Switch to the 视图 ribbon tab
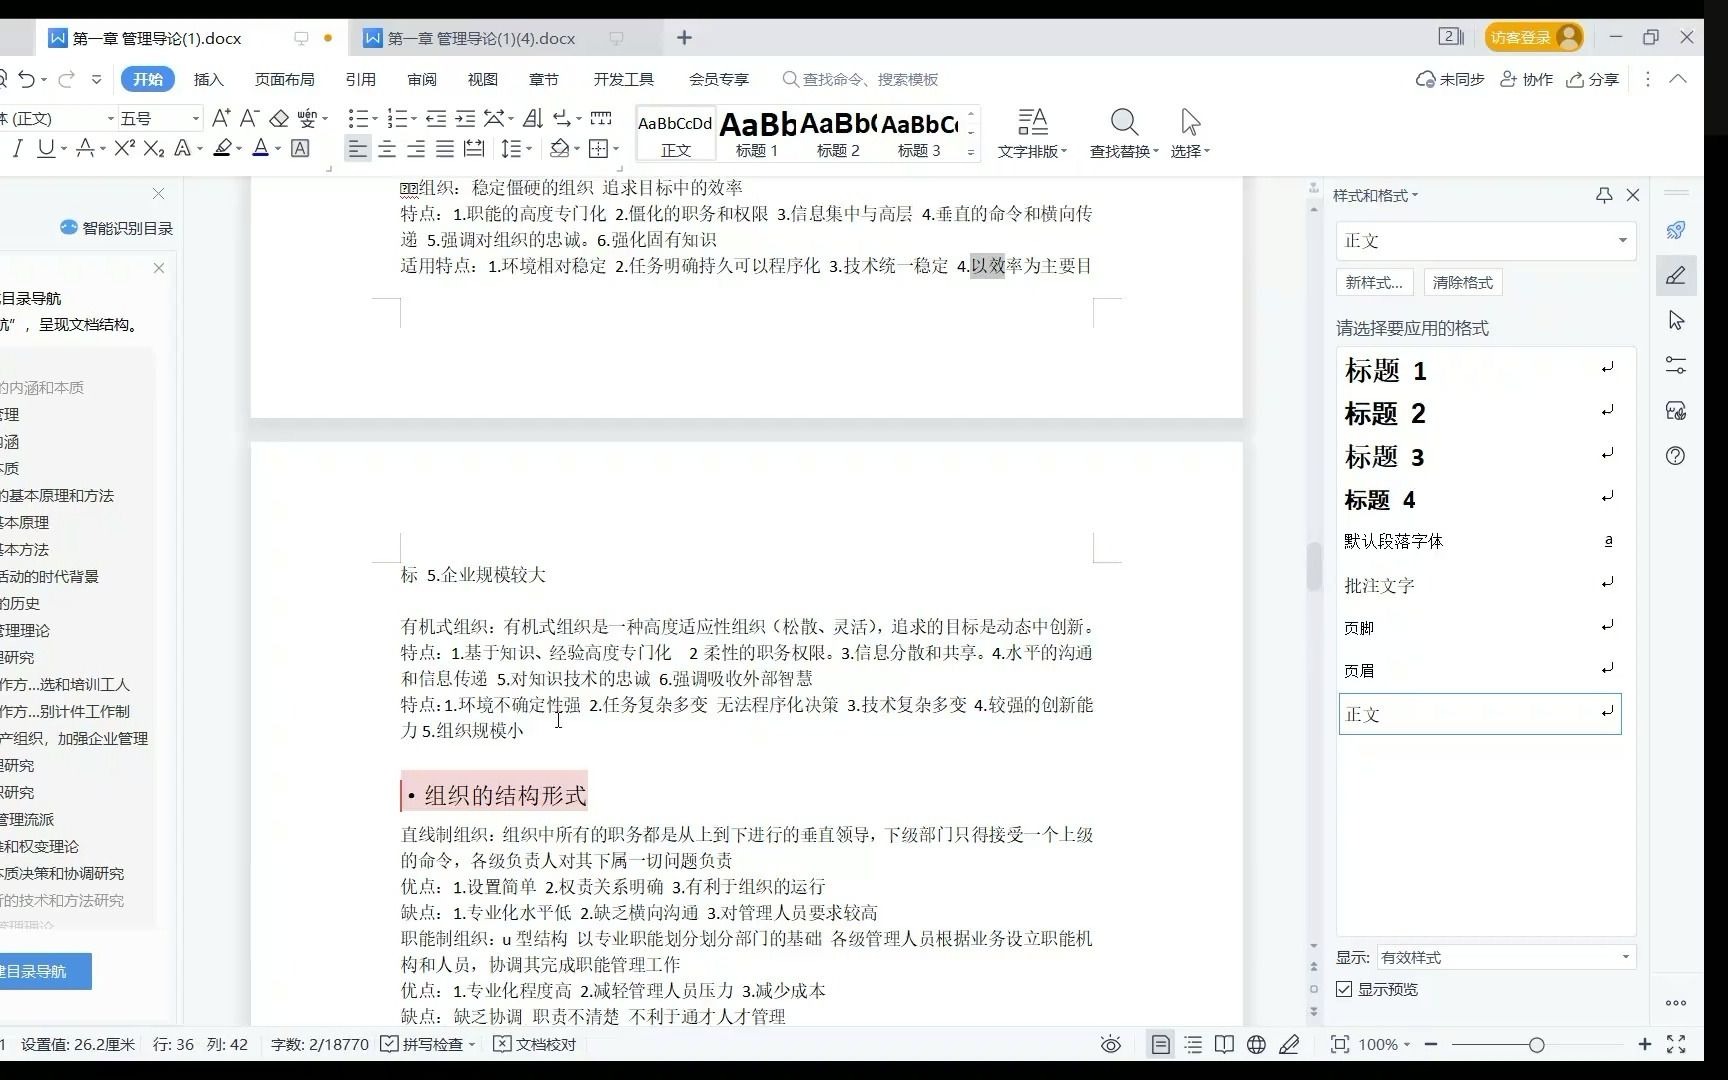The width and height of the screenshot is (1728, 1080). pos(482,79)
